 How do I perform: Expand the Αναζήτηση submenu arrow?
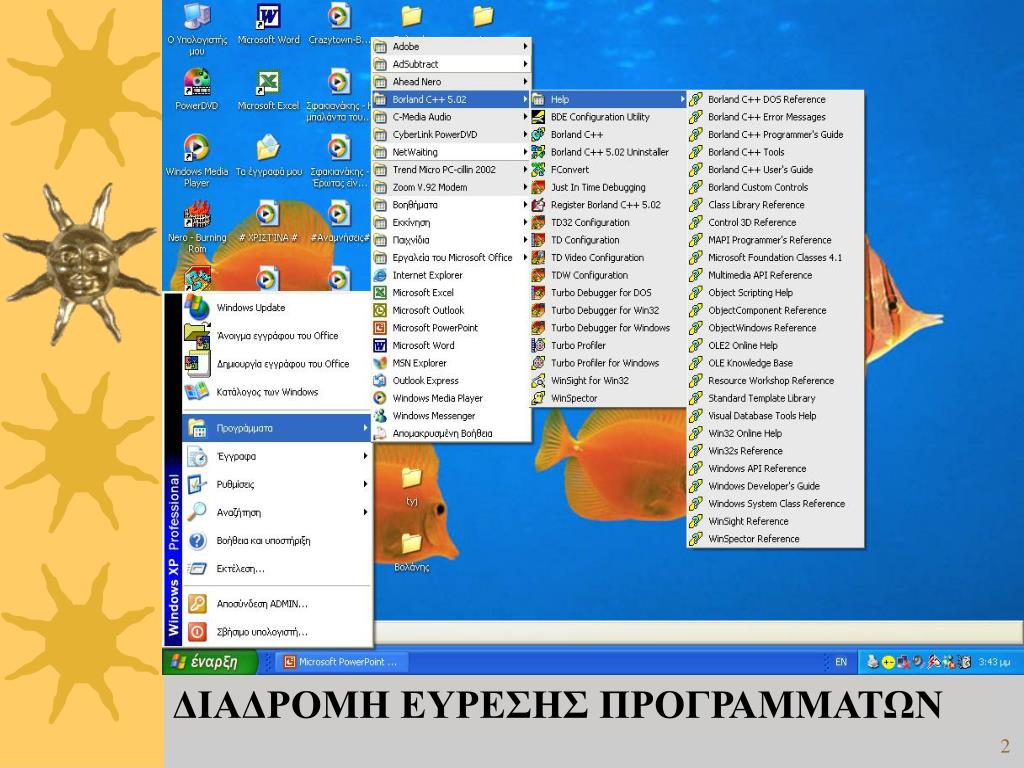click(365, 513)
